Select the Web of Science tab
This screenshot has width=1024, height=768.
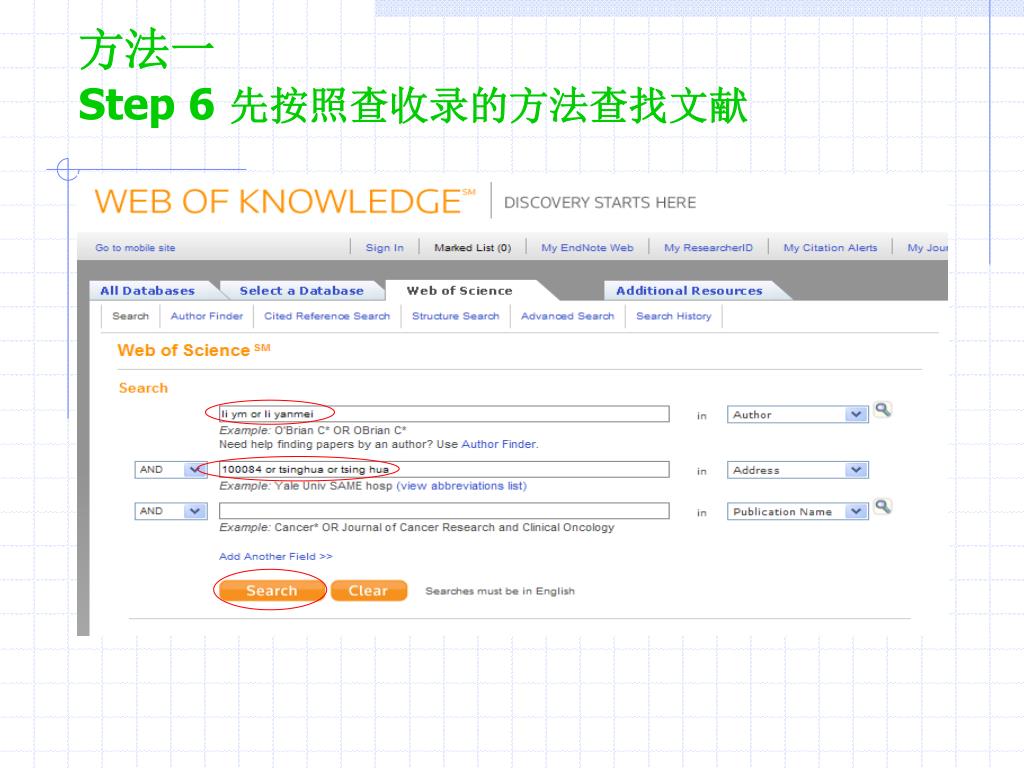[460, 291]
